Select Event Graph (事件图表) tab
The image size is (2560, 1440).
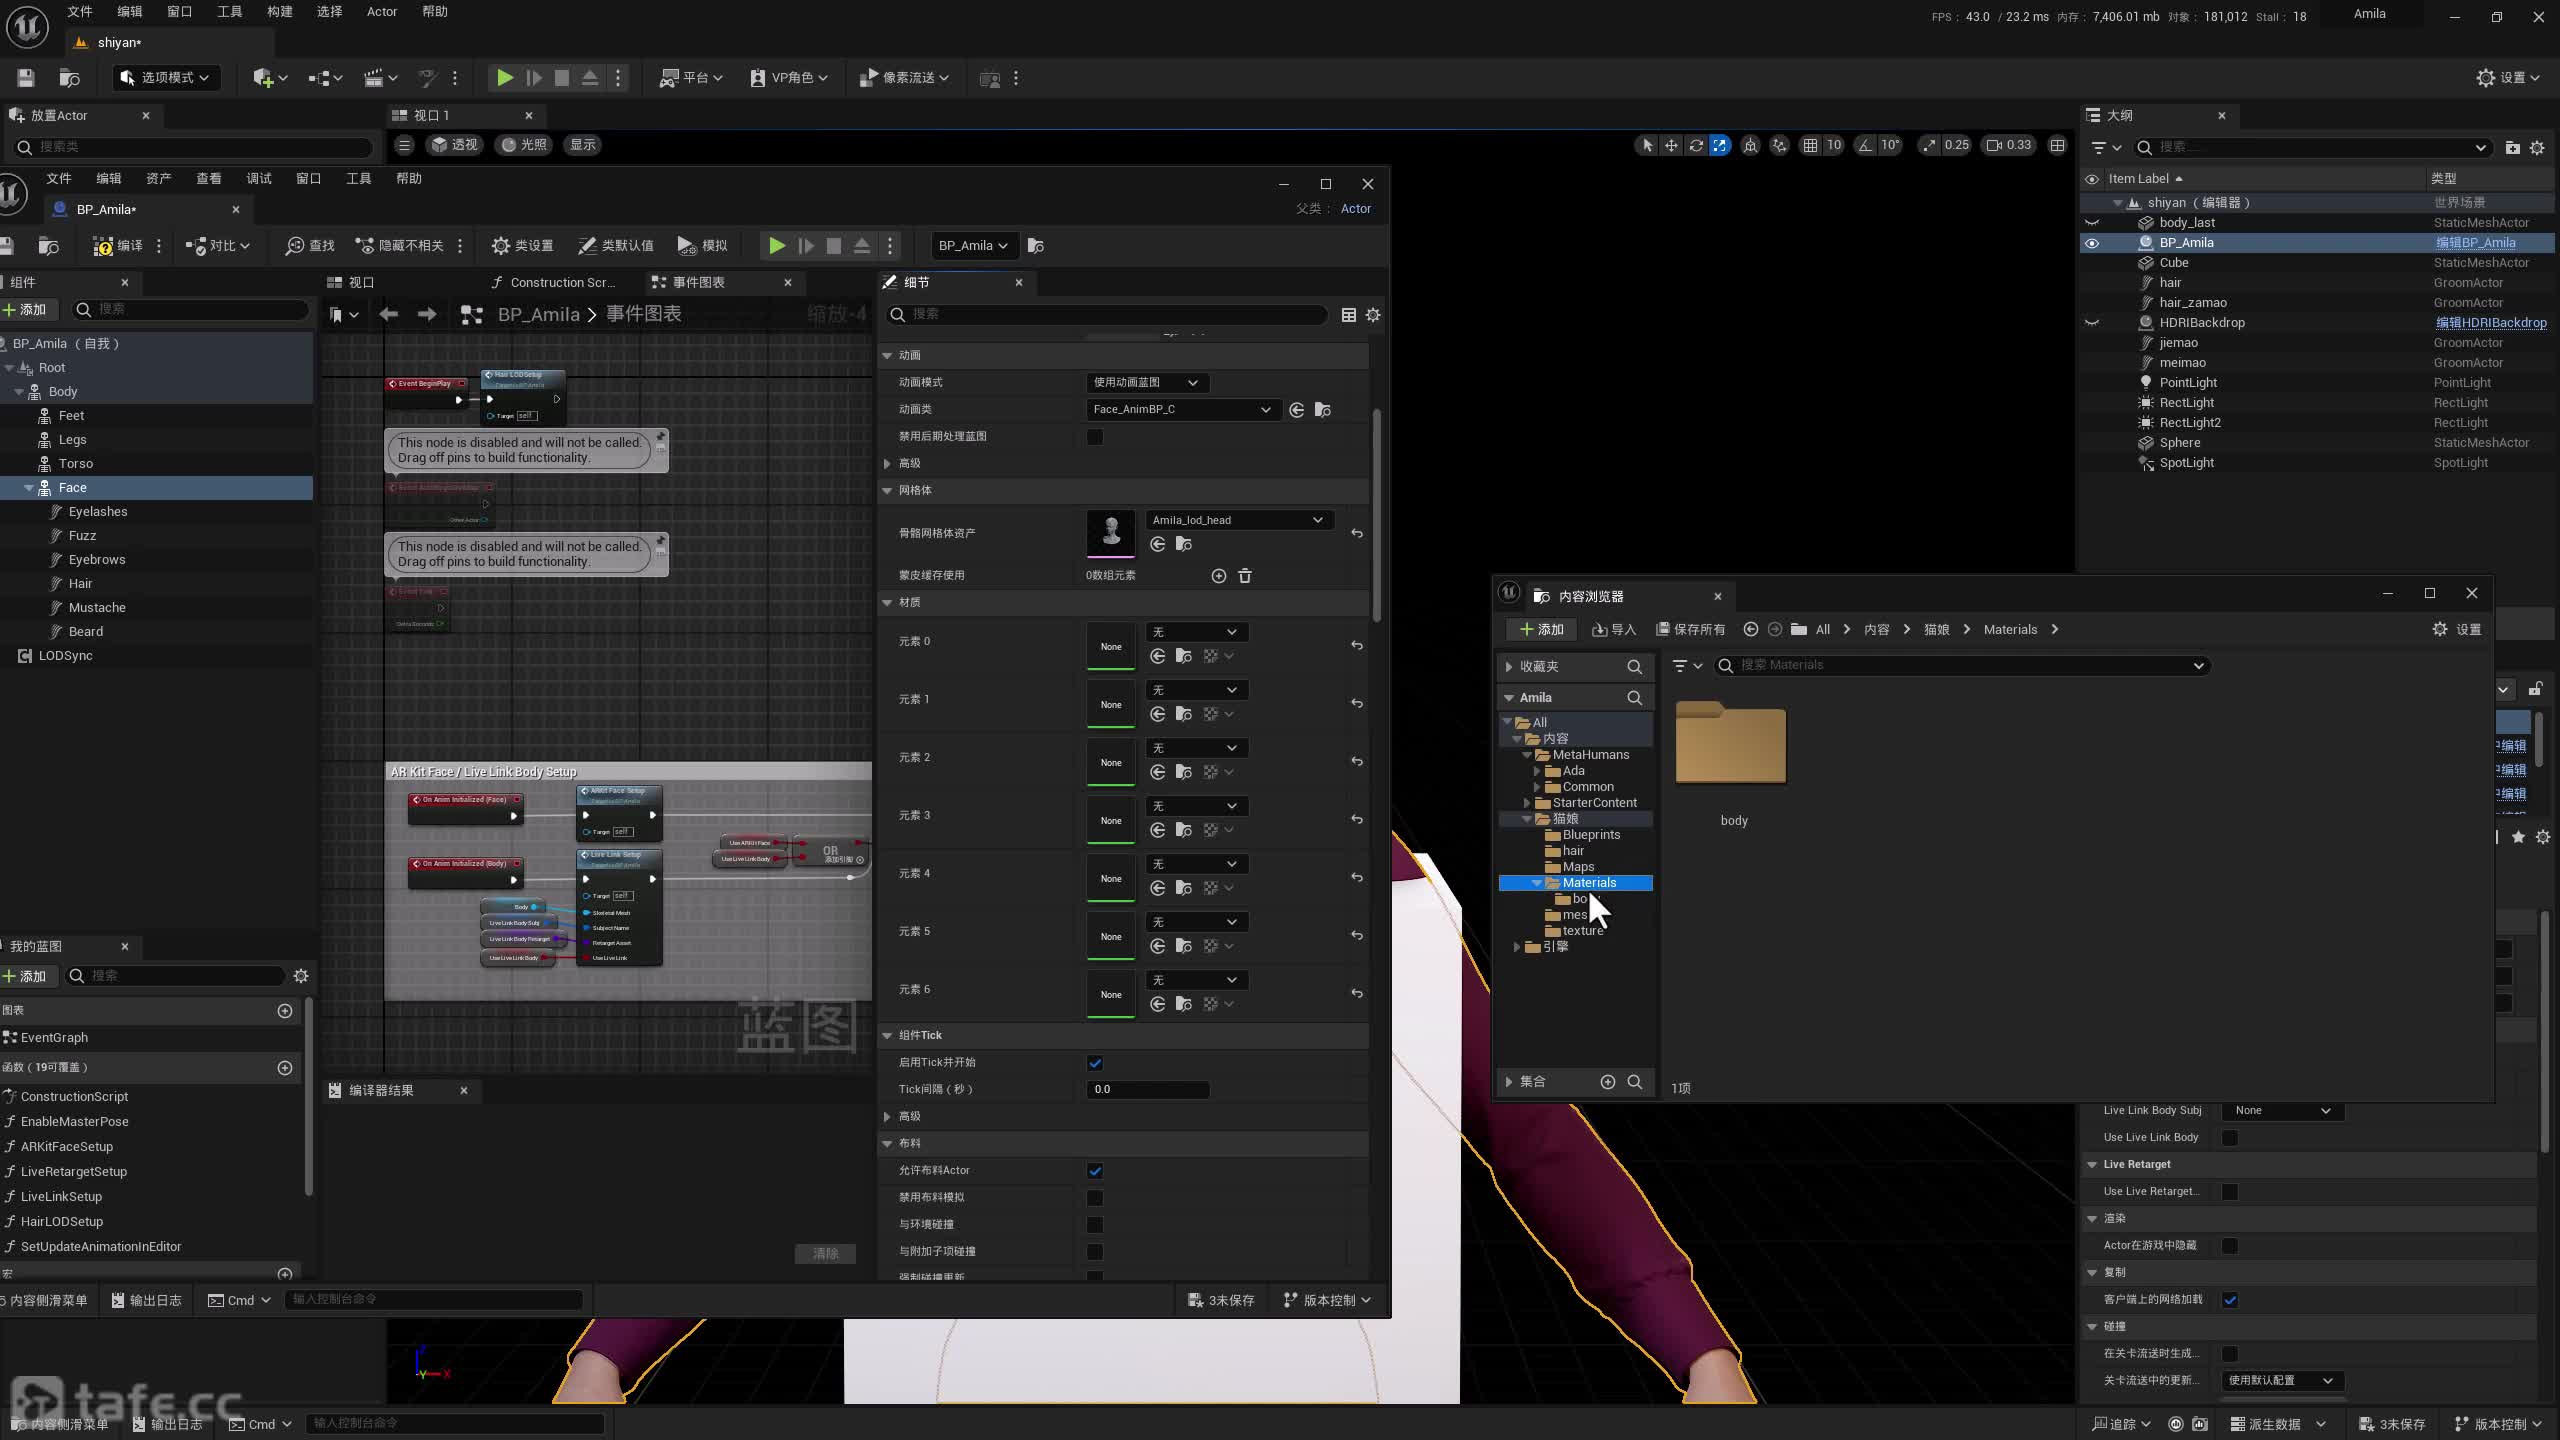coord(698,283)
